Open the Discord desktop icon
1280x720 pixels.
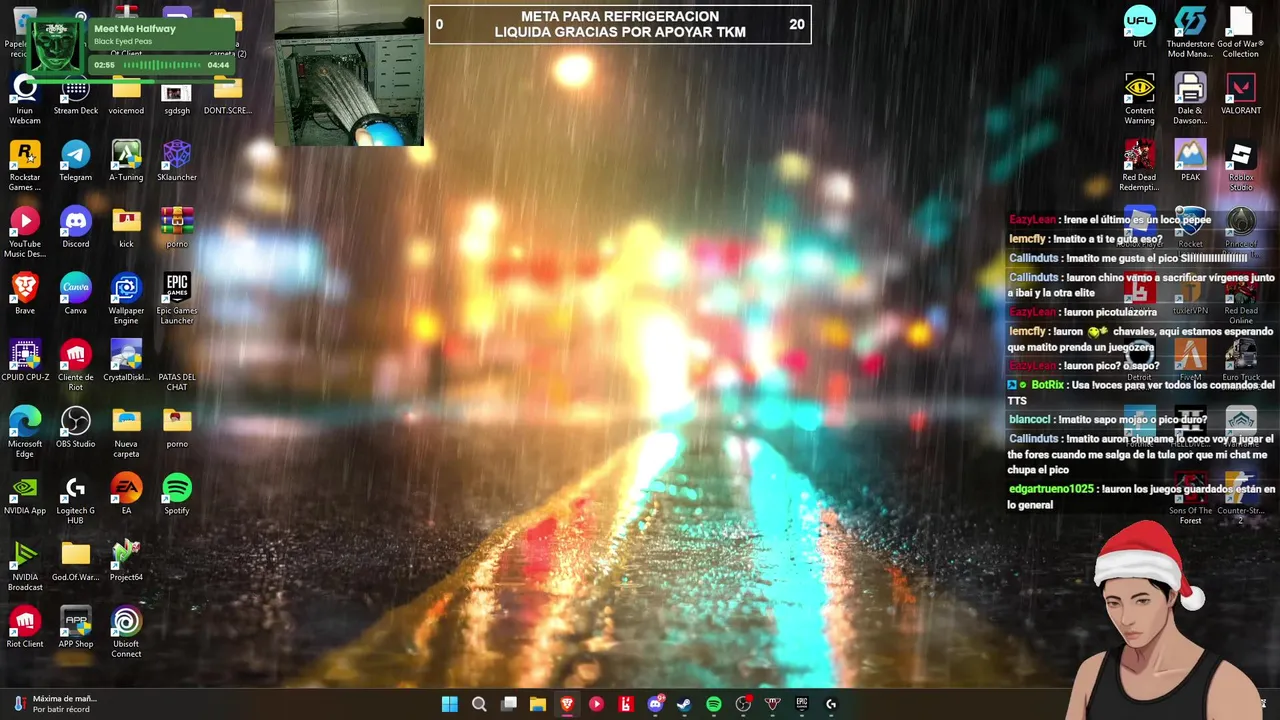[x=76, y=229]
